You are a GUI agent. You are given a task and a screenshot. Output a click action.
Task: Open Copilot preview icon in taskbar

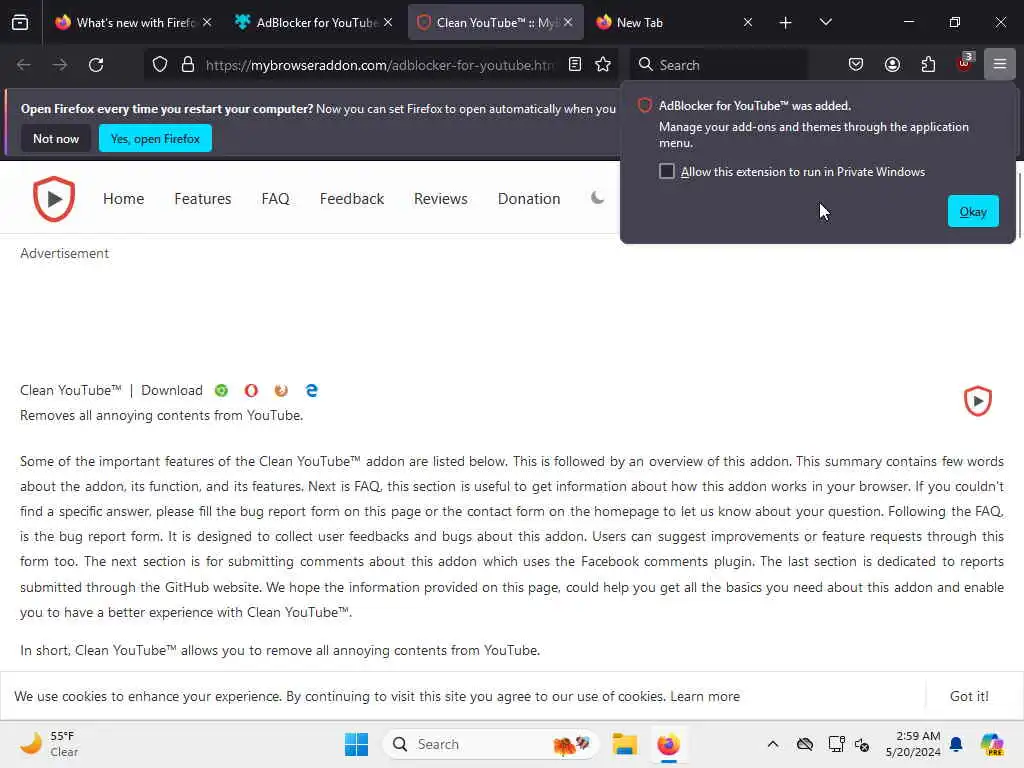(x=991, y=744)
